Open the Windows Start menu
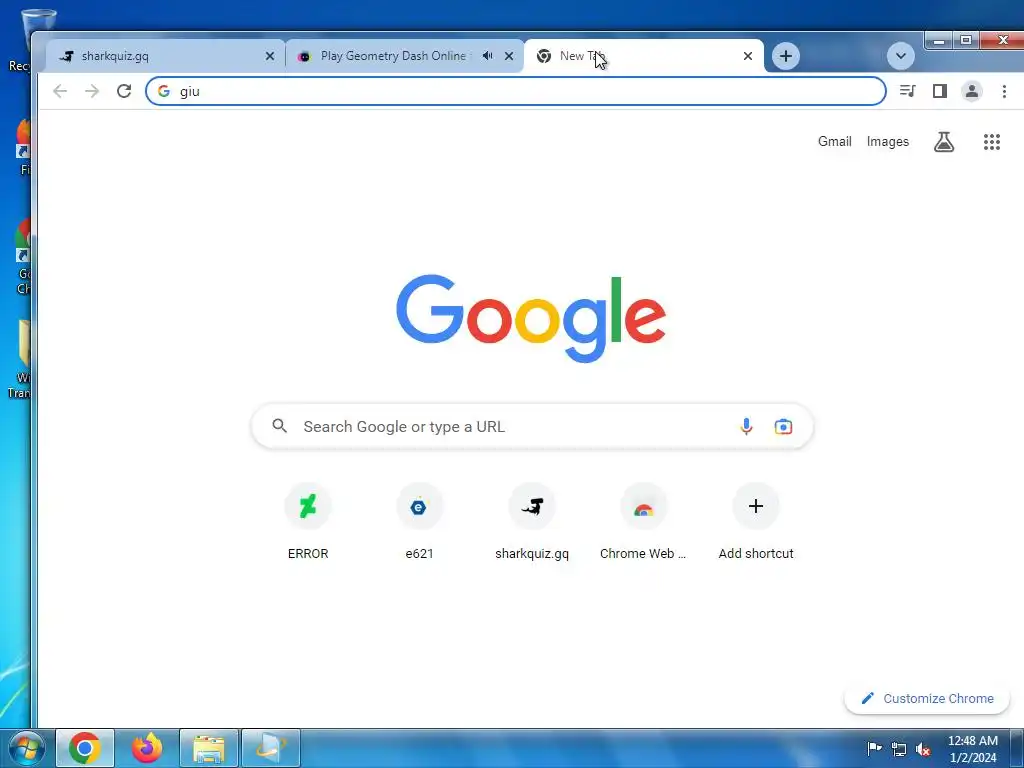The height and width of the screenshot is (768, 1024). point(26,748)
